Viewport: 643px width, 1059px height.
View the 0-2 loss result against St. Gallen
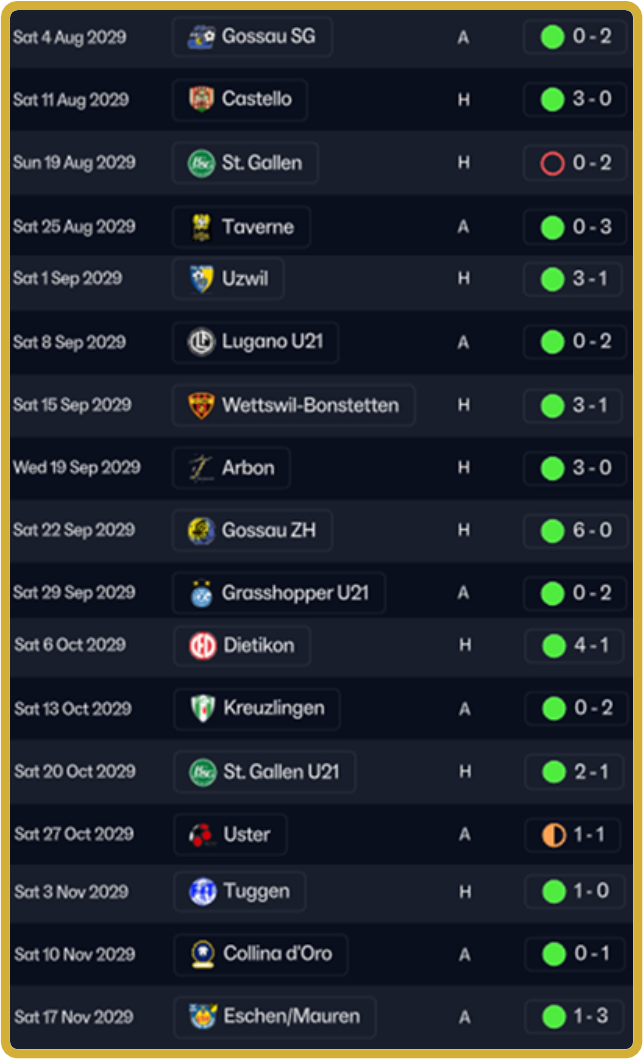pos(576,163)
